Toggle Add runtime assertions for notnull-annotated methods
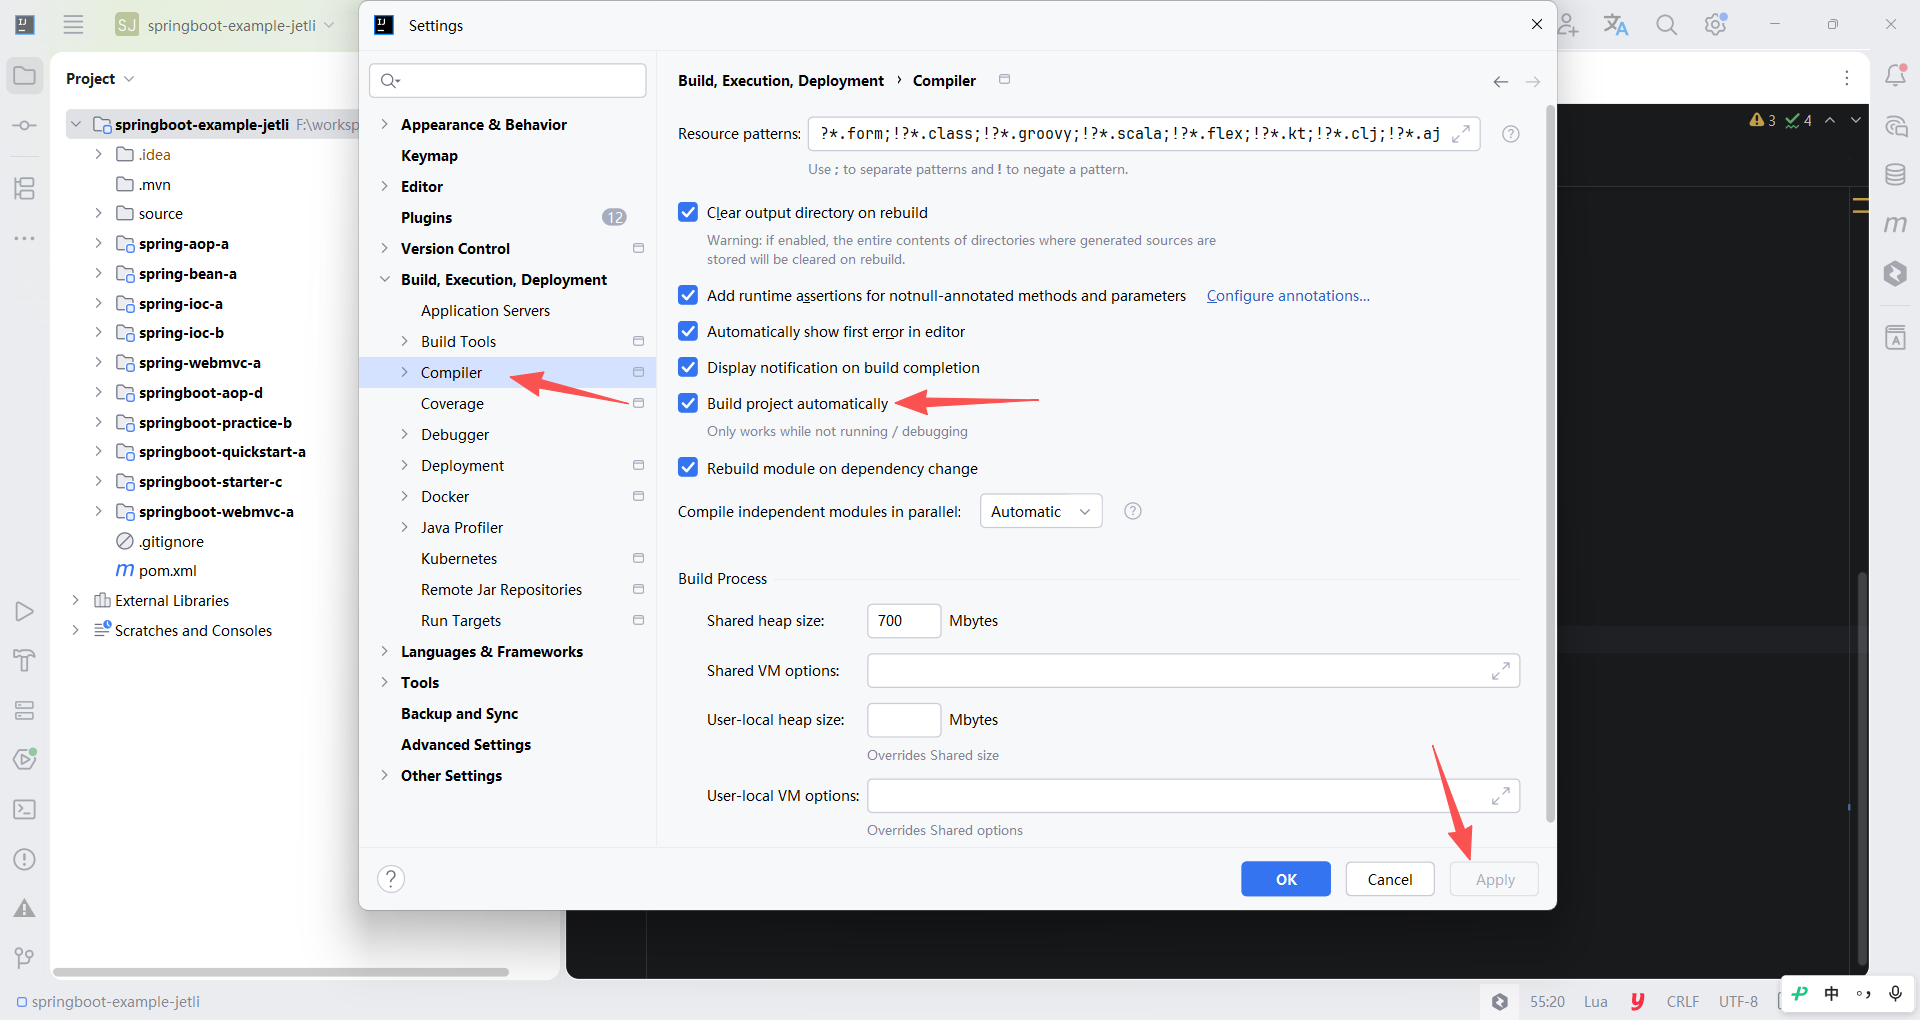This screenshot has width=1920, height=1020. [x=688, y=295]
